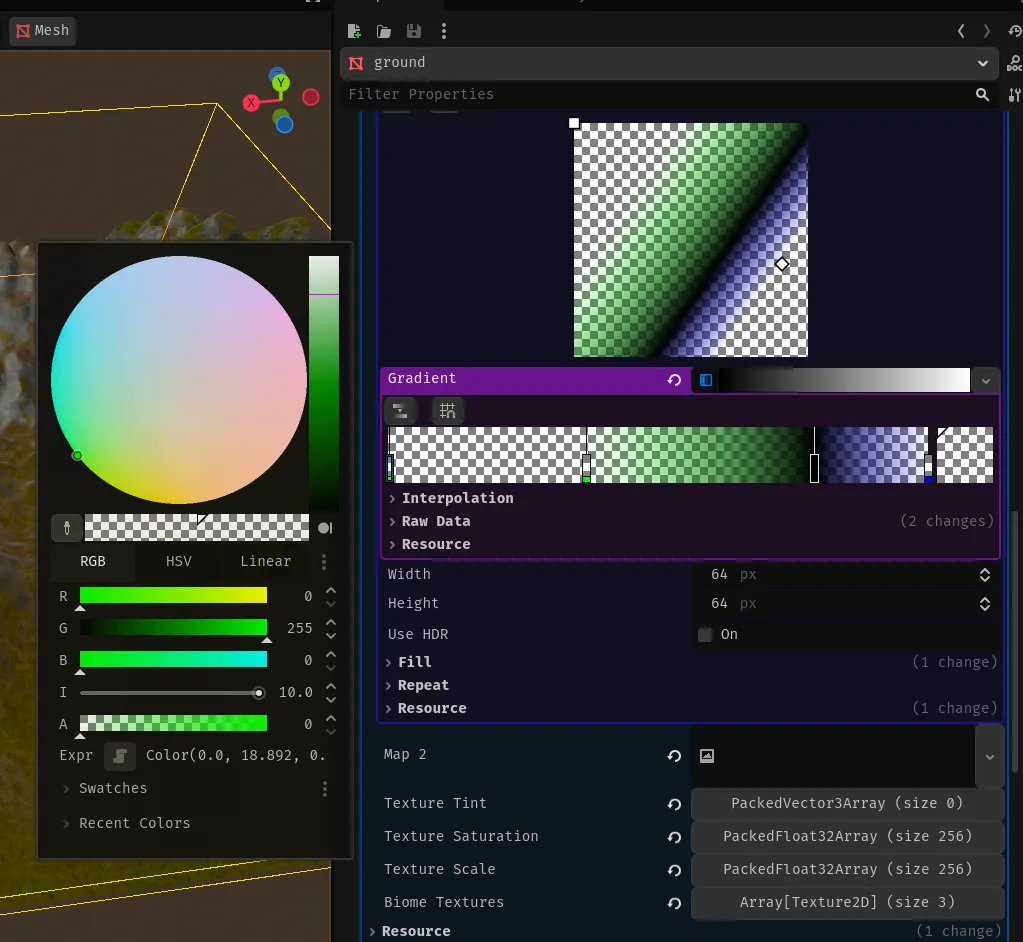This screenshot has height=942, width=1023.
Task: Expand the Interpolation section
Action: [x=457, y=498]
